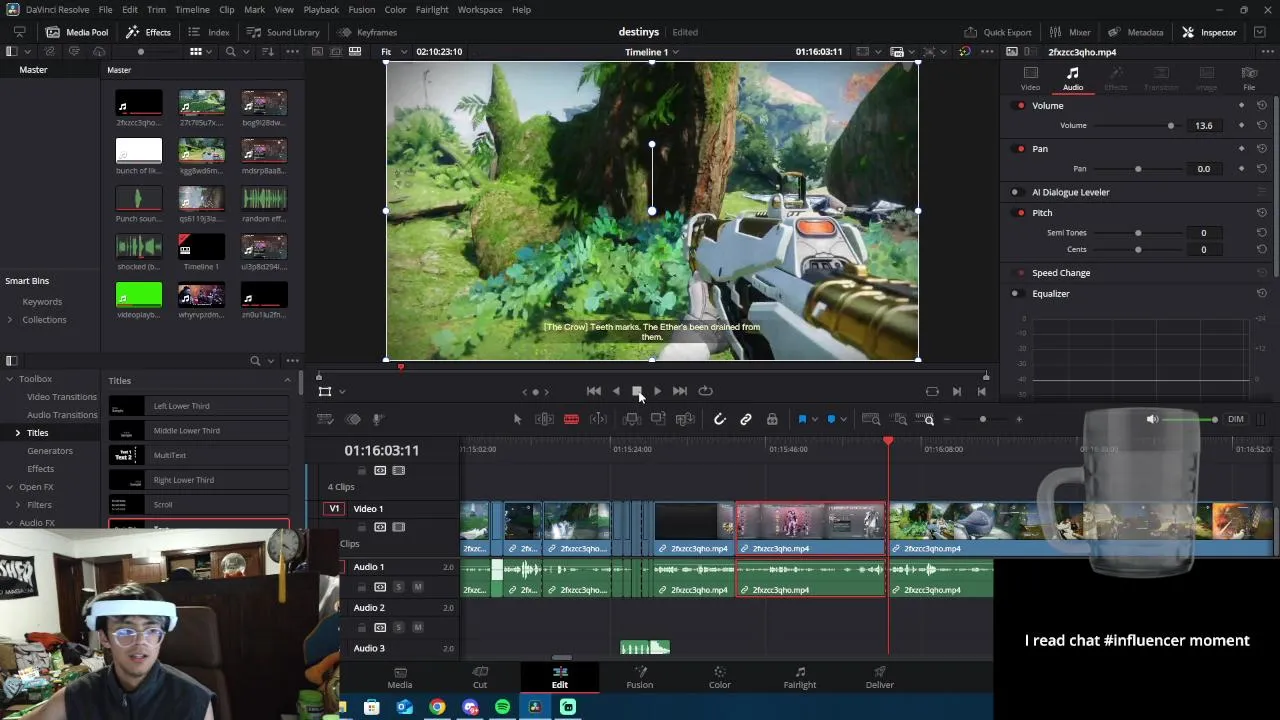Open the Deliver page
The image size is (1280, 720).
pos(880,677)
